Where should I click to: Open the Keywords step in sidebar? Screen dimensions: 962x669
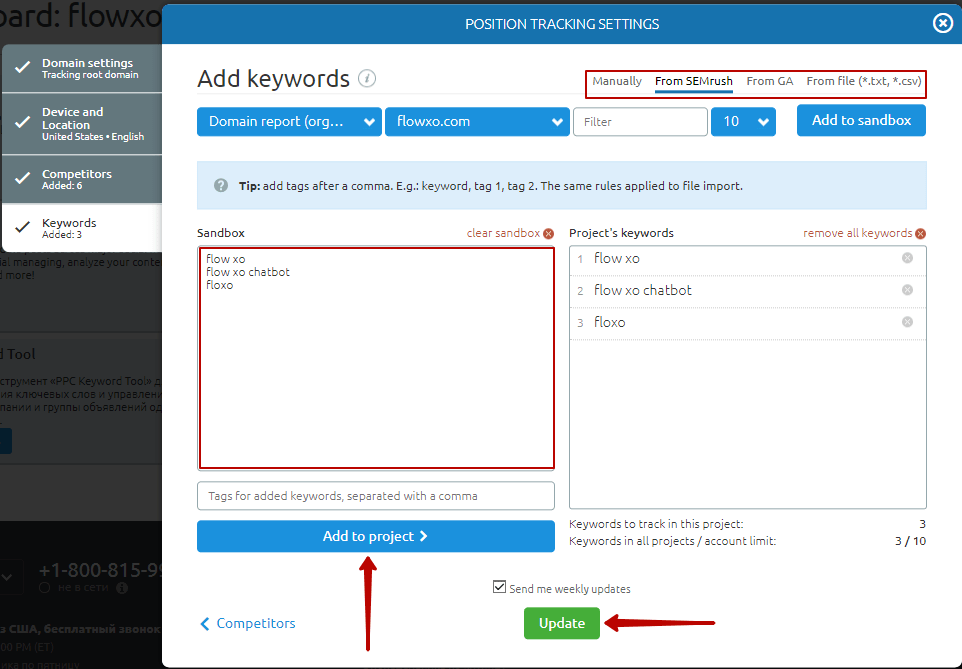coord(82,228)
